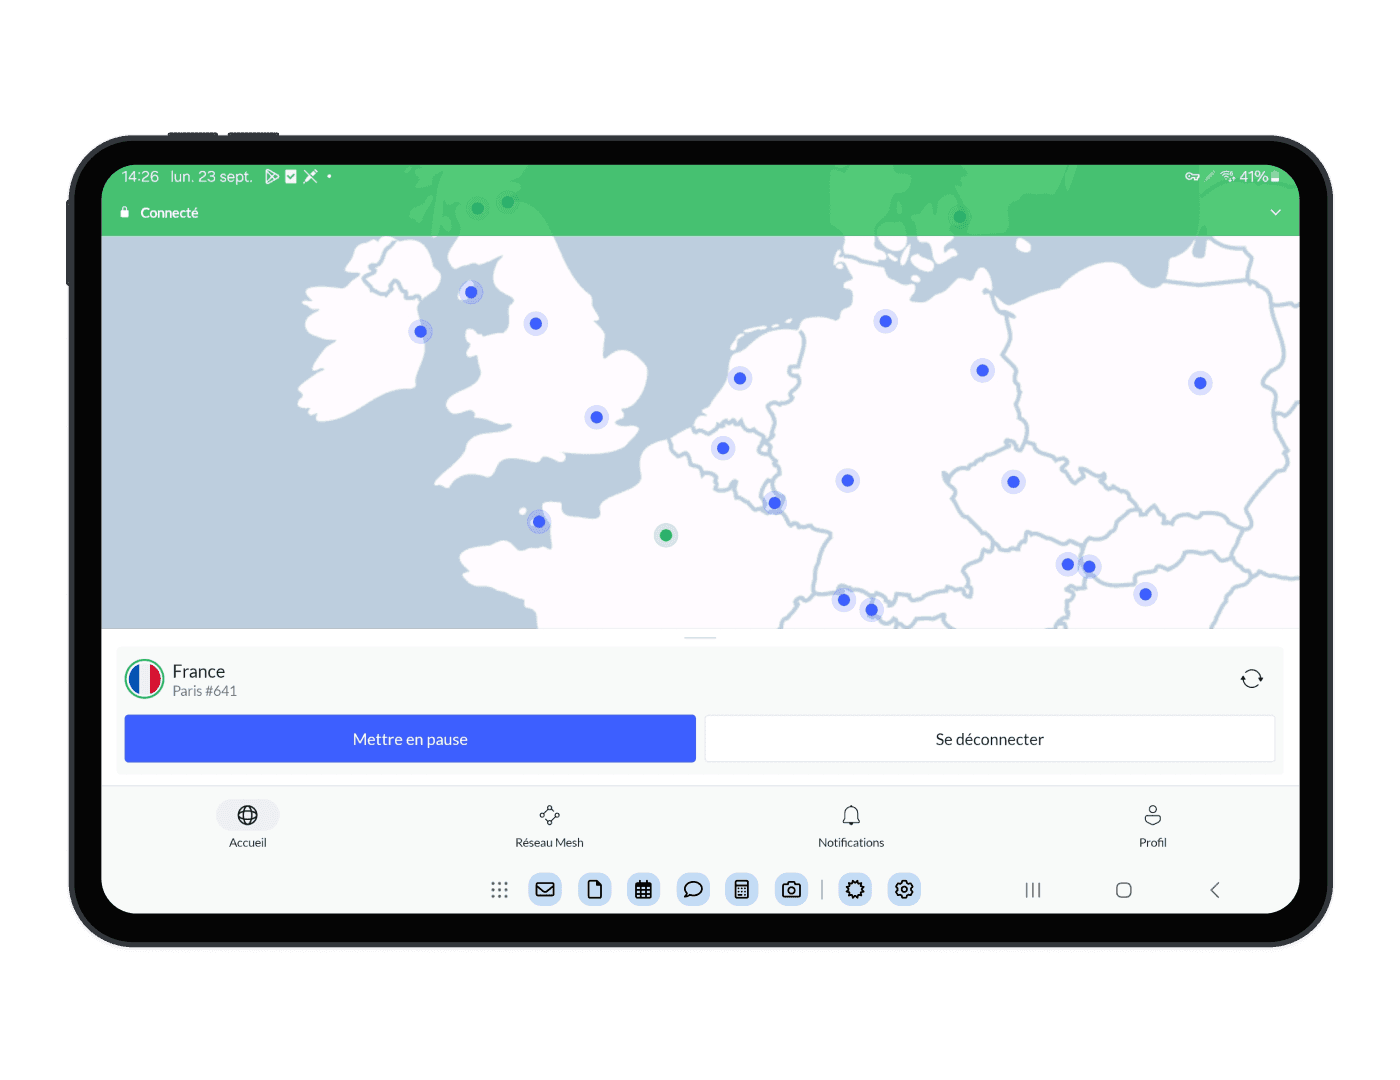The height and width of the screenshot is (1080, 1400).
Task: Open the sun-shaped gear app in taskbar
Action: point(855,889)
